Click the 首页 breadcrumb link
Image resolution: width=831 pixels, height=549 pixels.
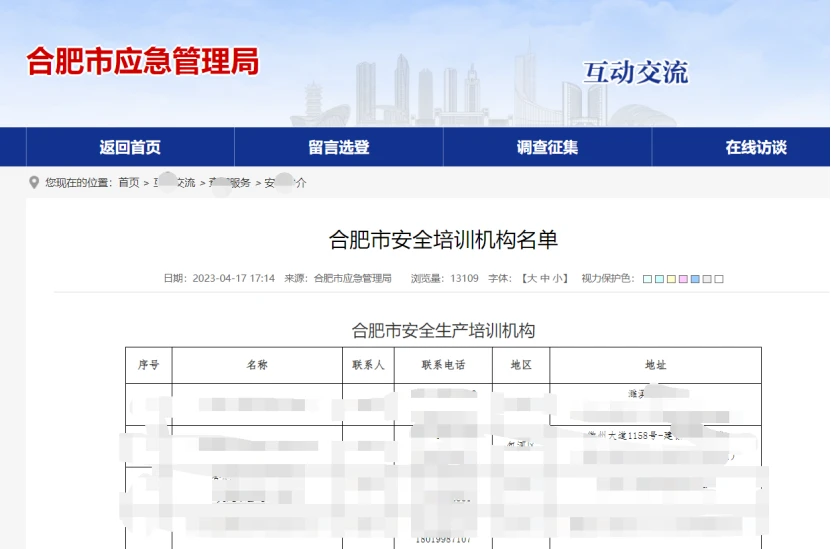(129, 183)
